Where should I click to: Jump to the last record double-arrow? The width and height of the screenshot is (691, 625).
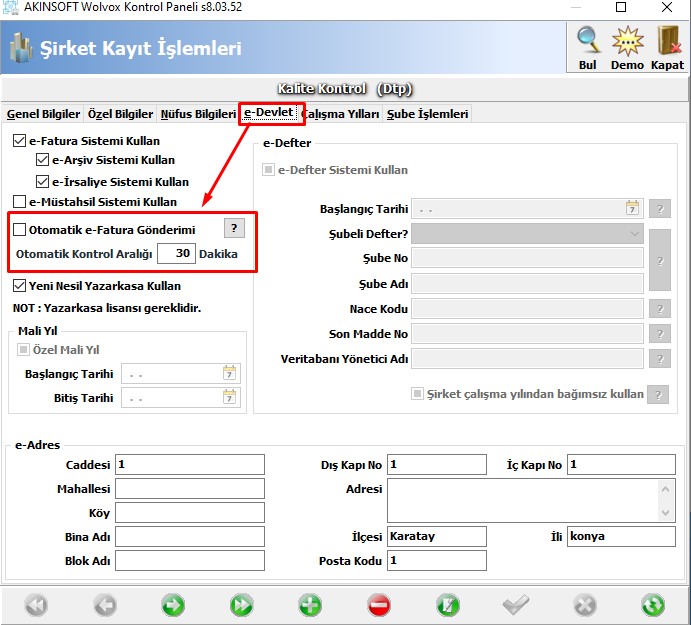pyautogui.click(x=241, y=605)
